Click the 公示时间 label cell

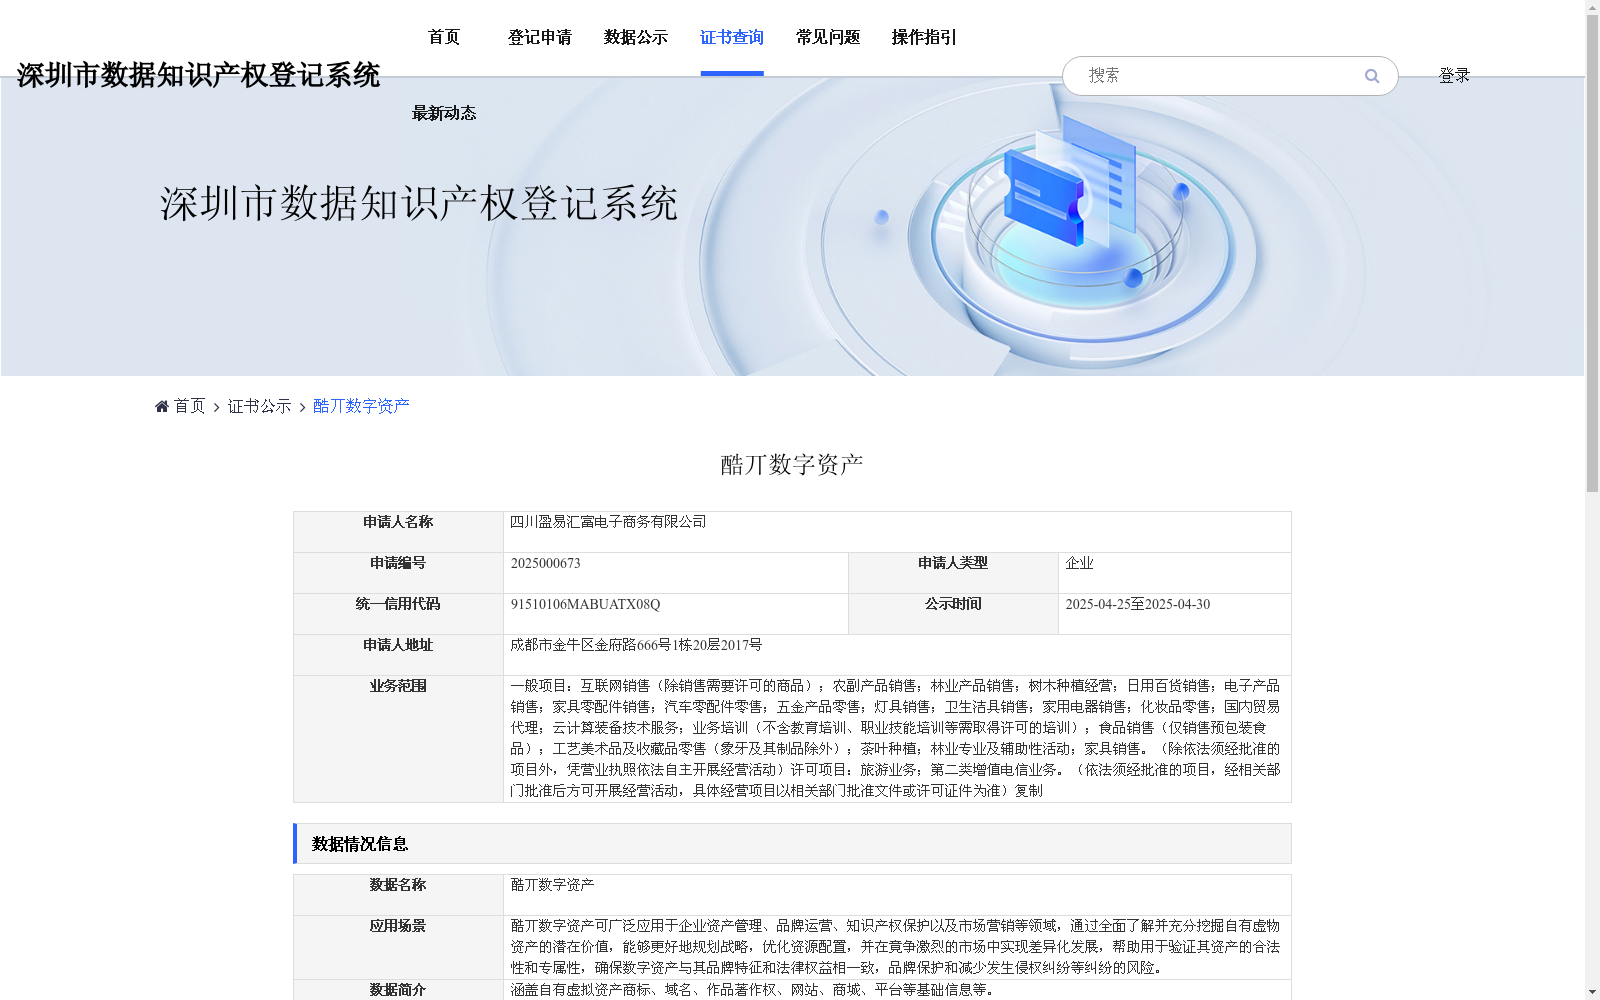point(953,614)
